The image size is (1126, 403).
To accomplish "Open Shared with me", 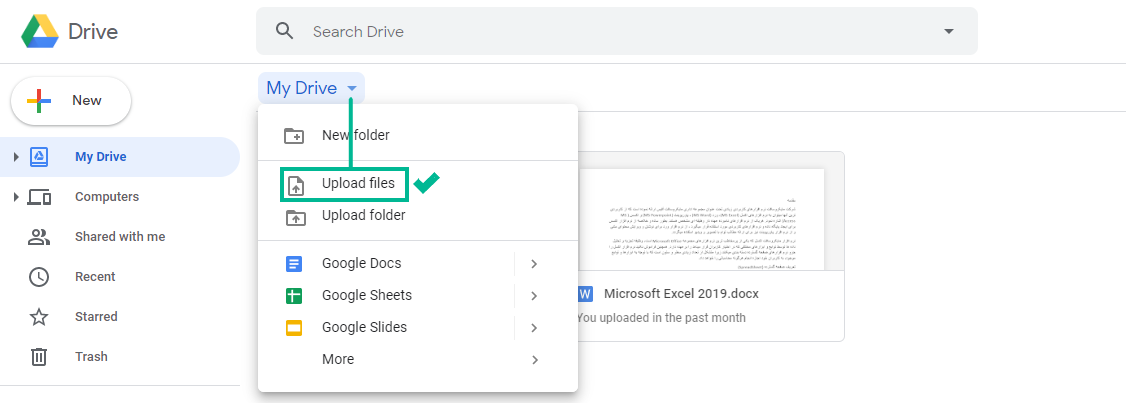I will (120, 236).
